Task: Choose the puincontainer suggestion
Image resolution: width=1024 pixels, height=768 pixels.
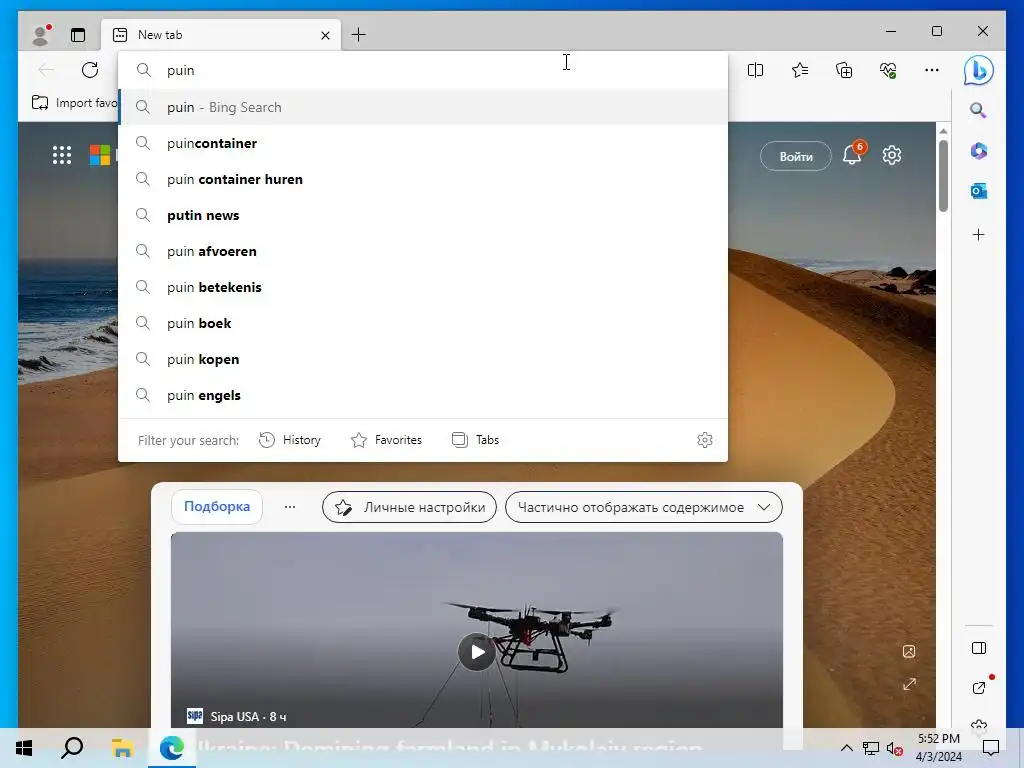Action: (x=423, y=143)
